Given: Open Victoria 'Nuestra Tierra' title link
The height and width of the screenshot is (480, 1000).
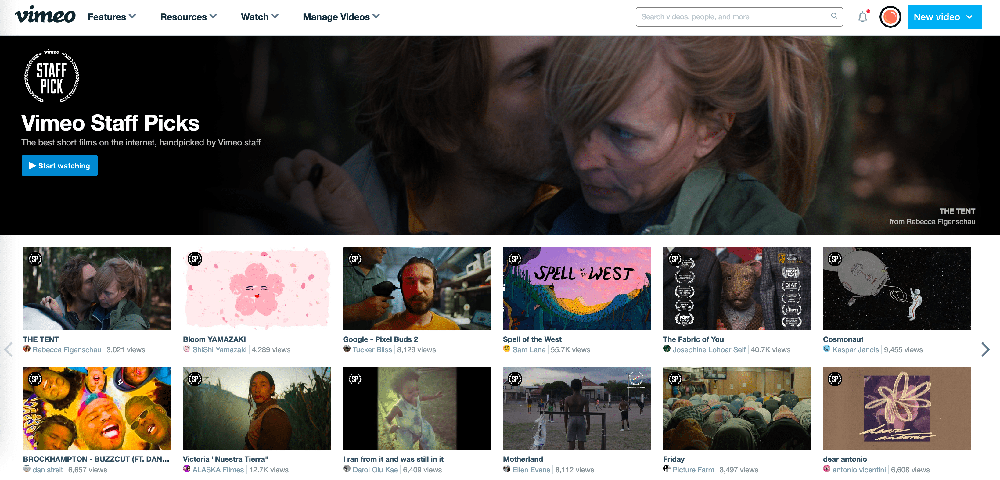Looking at the screenshot, I should 226,459.
